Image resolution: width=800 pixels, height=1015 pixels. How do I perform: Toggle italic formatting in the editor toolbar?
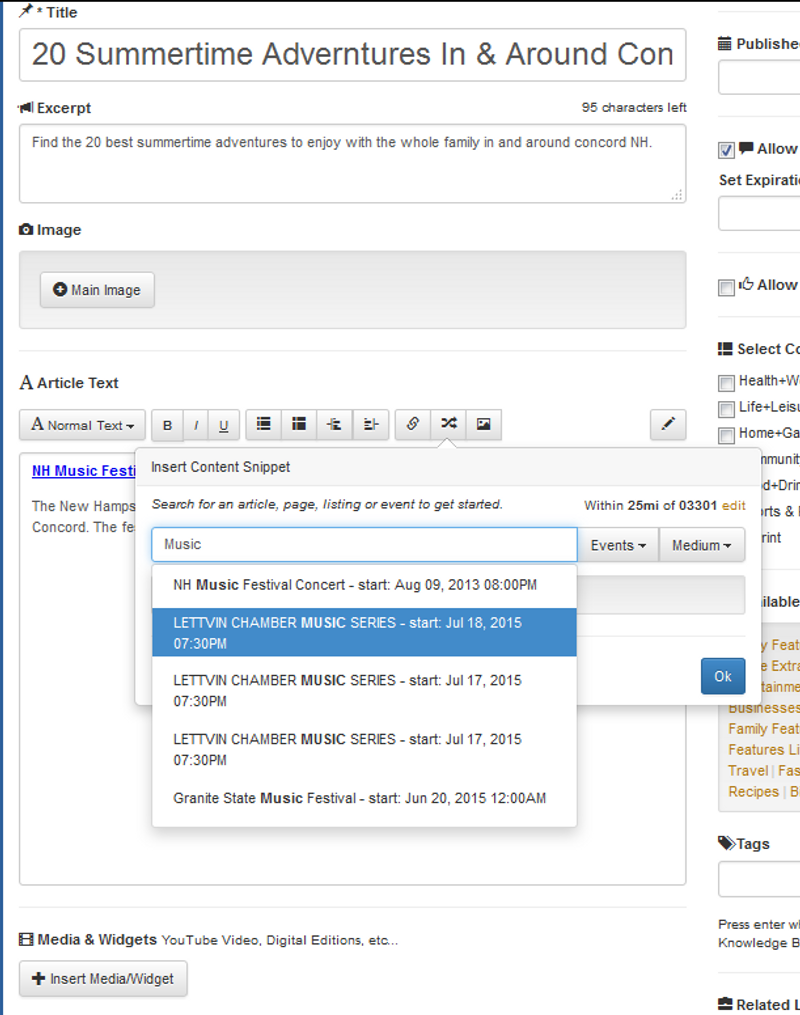[x=196, y=425]
